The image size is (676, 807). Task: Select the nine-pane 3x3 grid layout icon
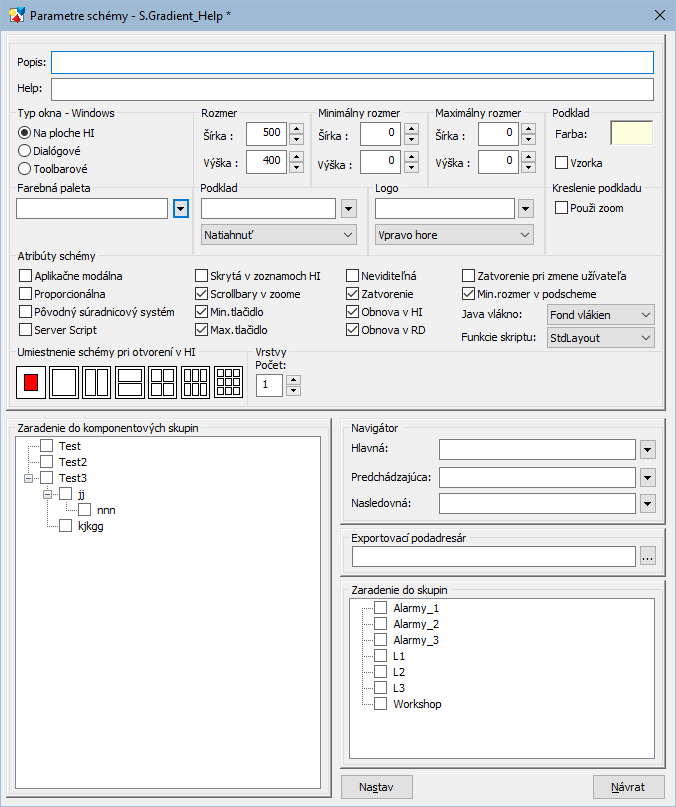(229, 381)
